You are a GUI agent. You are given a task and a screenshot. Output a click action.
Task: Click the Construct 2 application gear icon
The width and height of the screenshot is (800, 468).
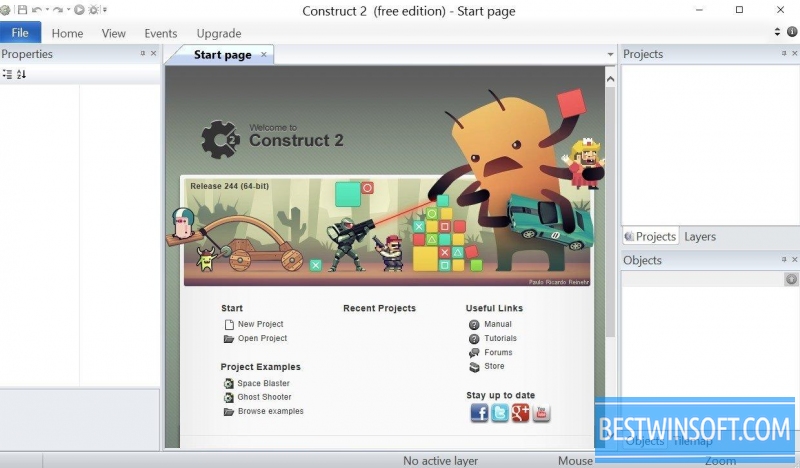point(5,10)
